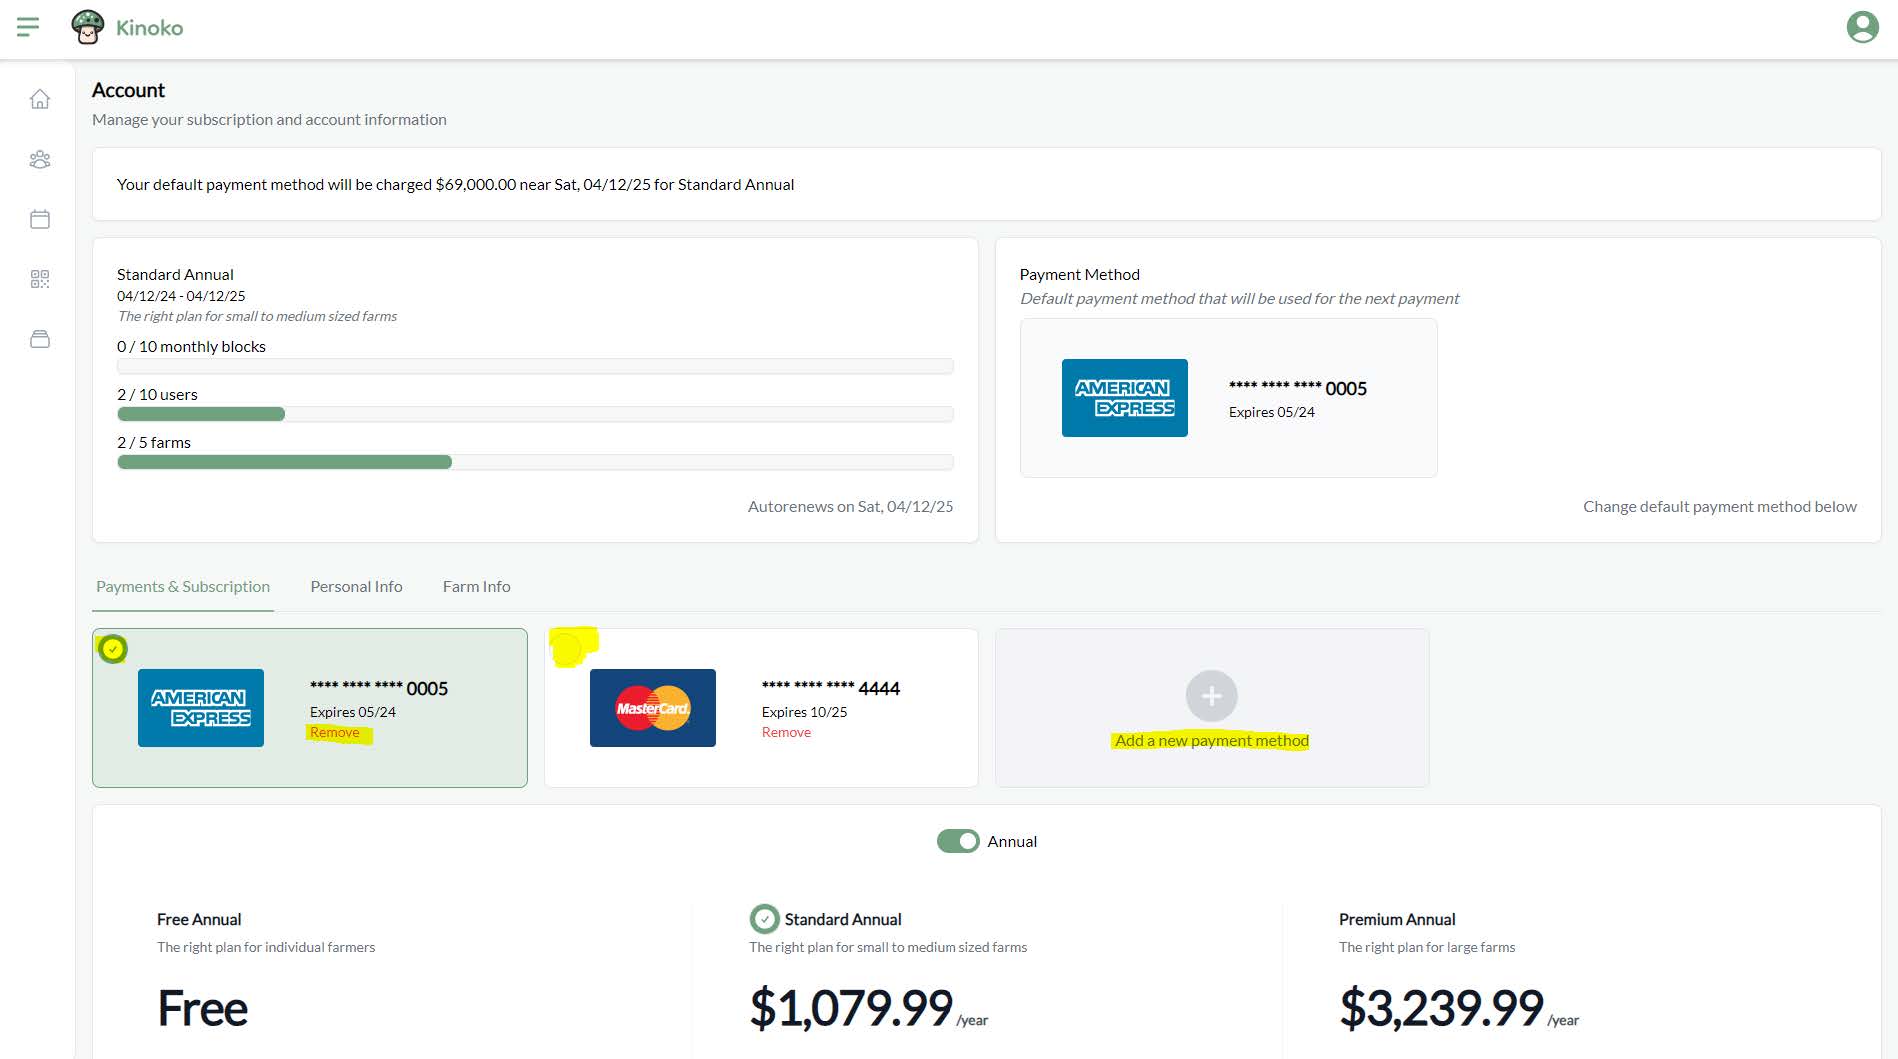Viewport: 1898px width, 1059px height.
Task: Remove the American Express card ending 0005
Action: (333, 731)
